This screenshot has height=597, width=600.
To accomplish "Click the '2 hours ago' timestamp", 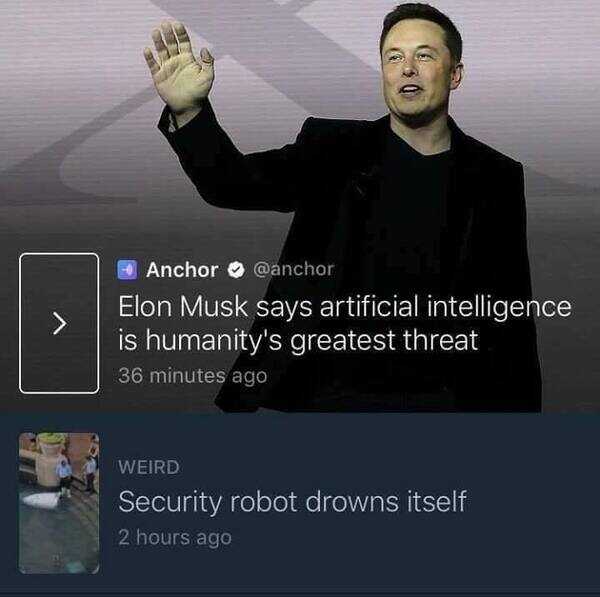I will [175, 537].
